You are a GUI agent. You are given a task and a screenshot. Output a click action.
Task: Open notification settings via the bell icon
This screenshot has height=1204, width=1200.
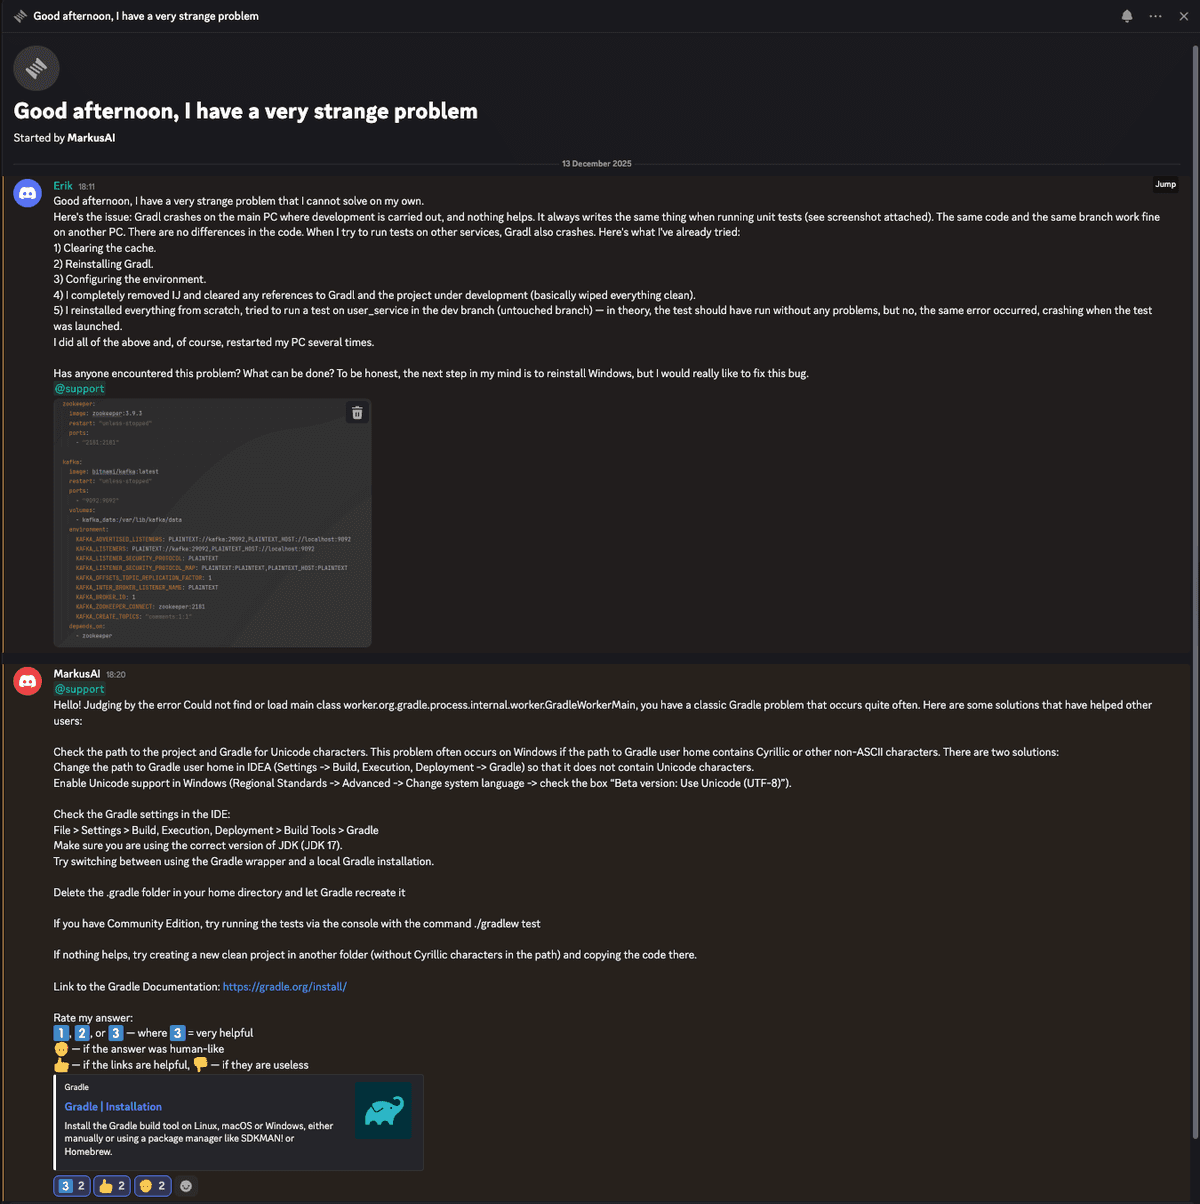1127,16
